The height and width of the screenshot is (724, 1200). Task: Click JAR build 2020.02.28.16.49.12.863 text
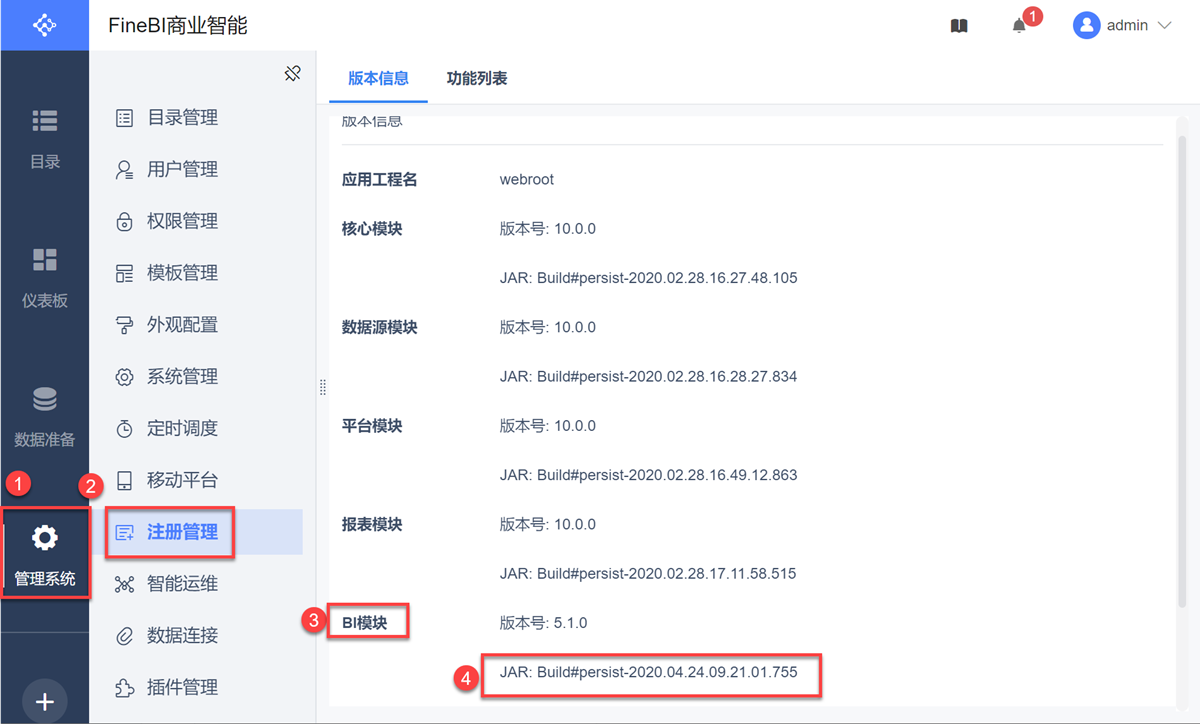pyautogui.click(x=649, y=475)
